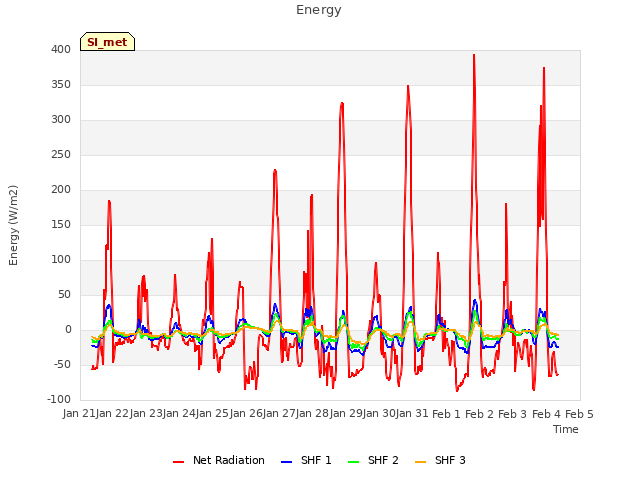Click the Feb 5 x-axis date label
This screenshot has width=640, height=480.
coord(579,414)
